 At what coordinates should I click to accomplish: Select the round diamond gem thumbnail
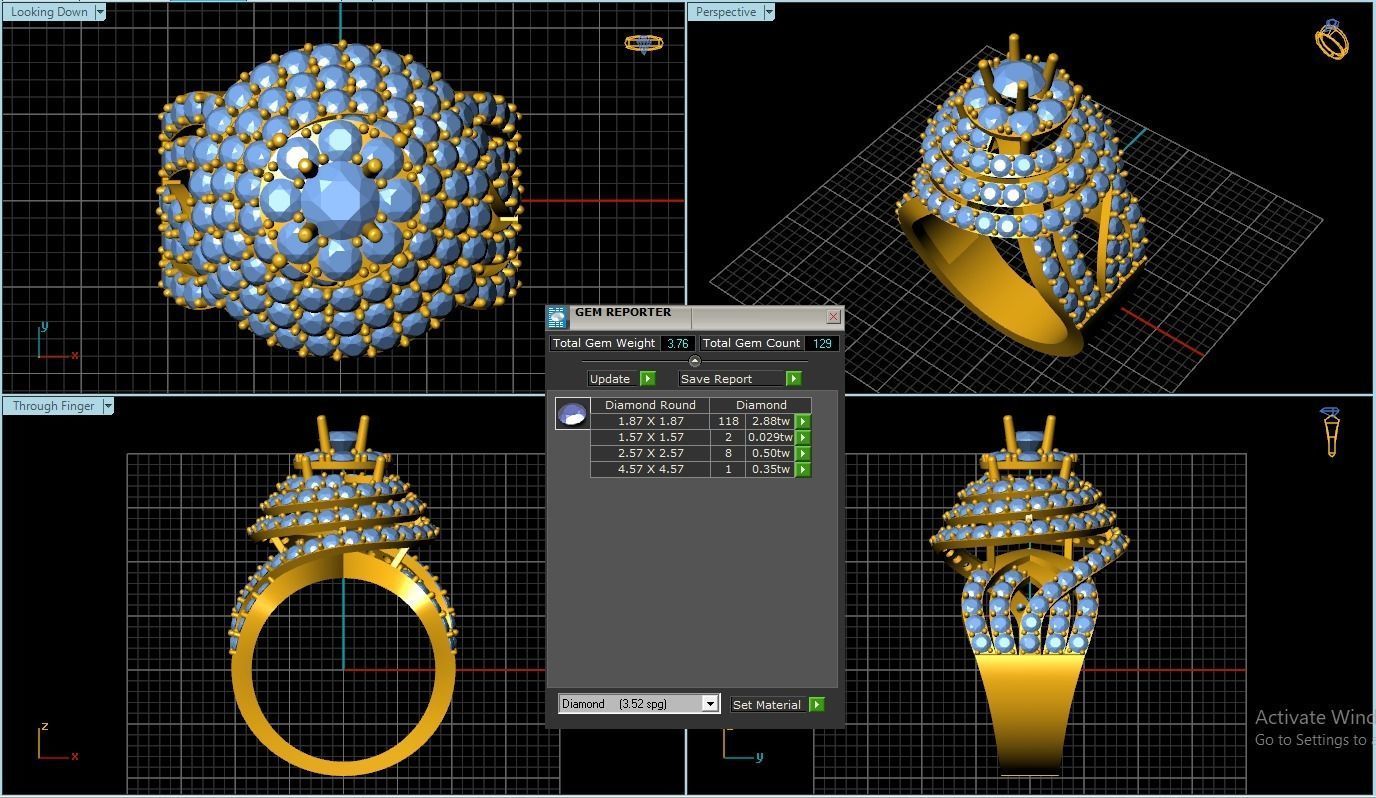[572, 414]
